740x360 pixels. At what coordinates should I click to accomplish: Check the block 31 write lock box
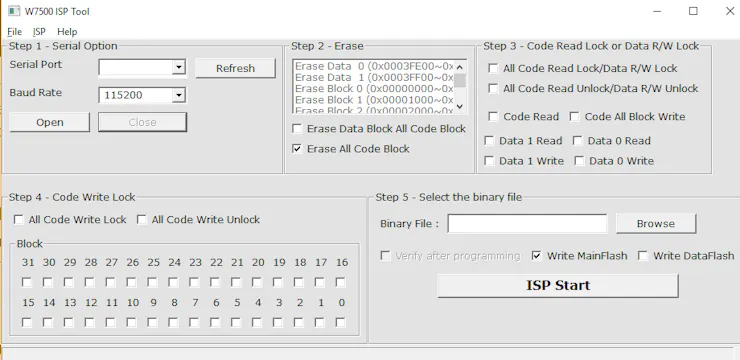pyautogui.click(x=27, y=282)
